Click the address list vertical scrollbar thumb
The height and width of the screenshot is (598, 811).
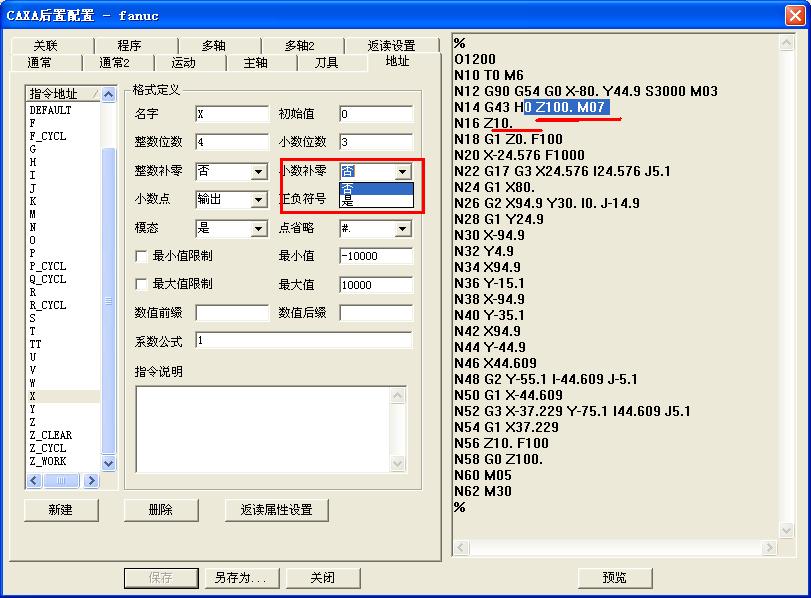pos(109,301)
